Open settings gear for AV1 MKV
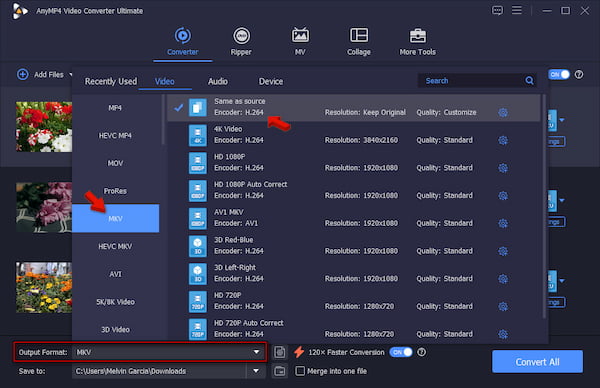Viewport: 600px width, 388px height. [x=503, y=223]
